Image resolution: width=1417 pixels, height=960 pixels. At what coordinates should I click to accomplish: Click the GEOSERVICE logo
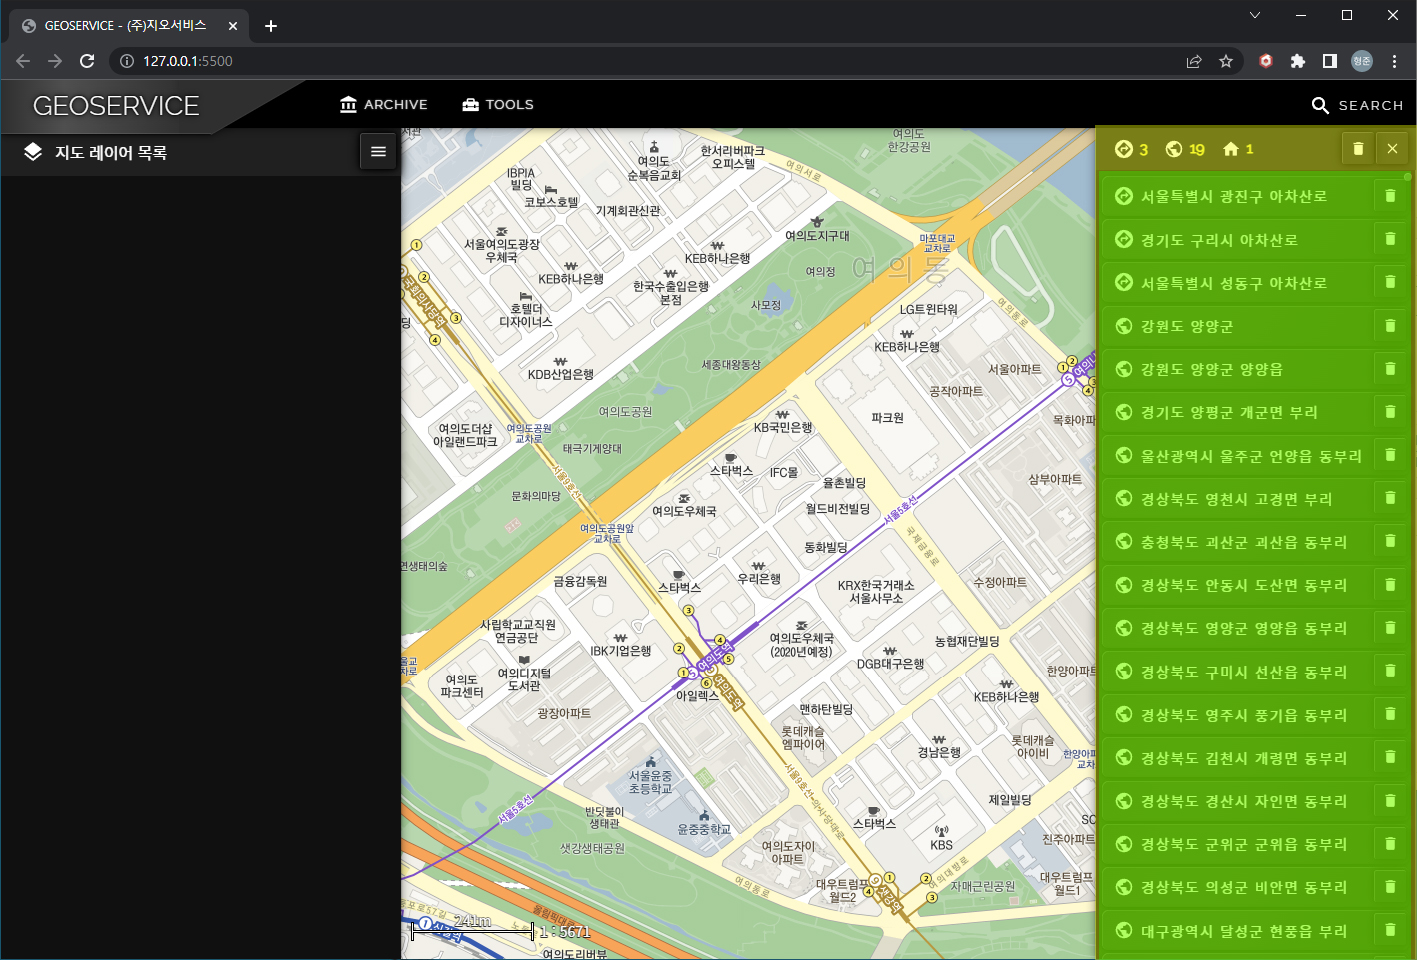tap(116, 106)
